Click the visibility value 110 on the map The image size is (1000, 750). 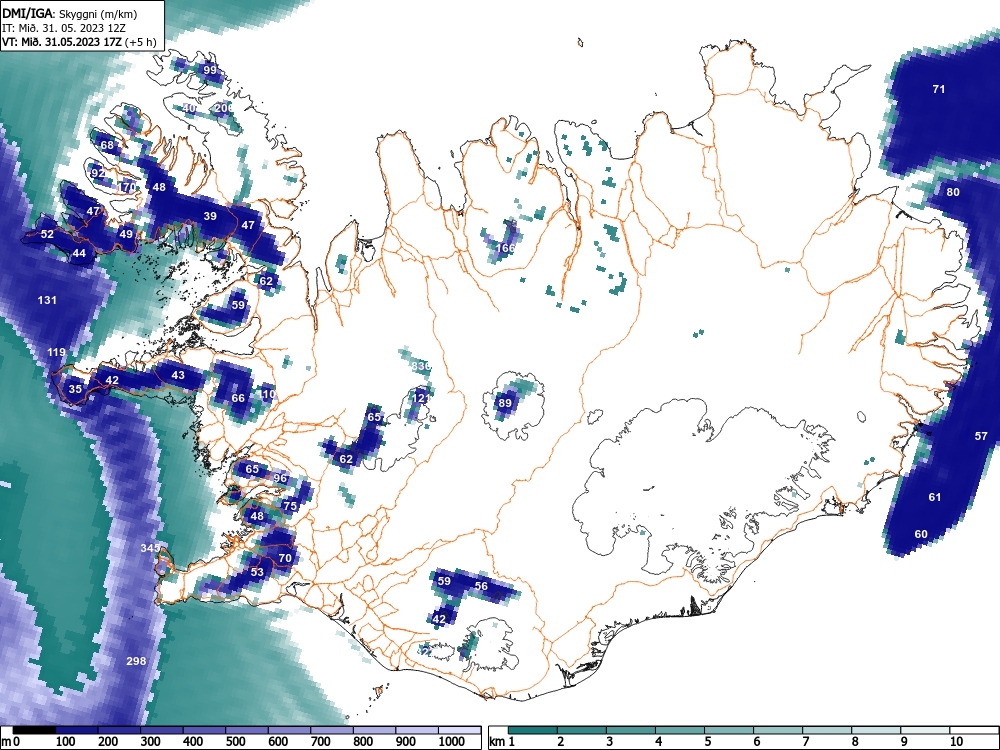pos(268,394)
